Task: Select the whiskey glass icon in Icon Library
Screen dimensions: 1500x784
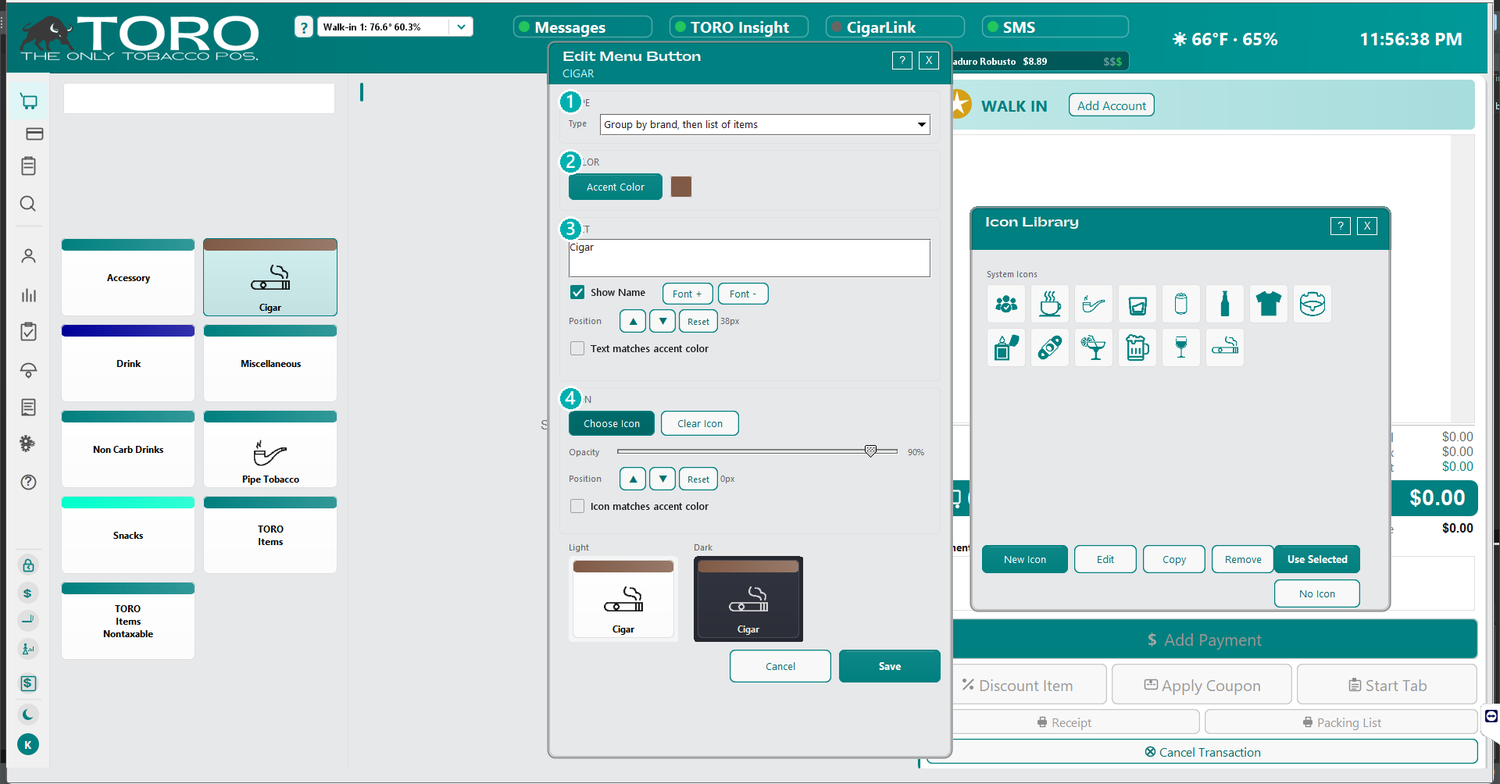Action: pyautogui.click(x=1137, y=303)
